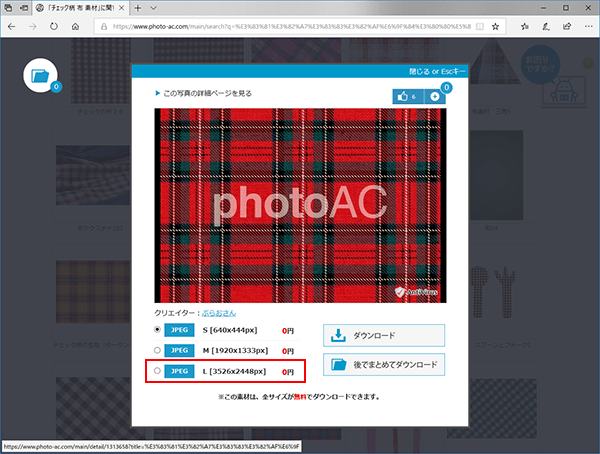Click the お困りですか help bubble
600x454 pixels.
point(540,64)
